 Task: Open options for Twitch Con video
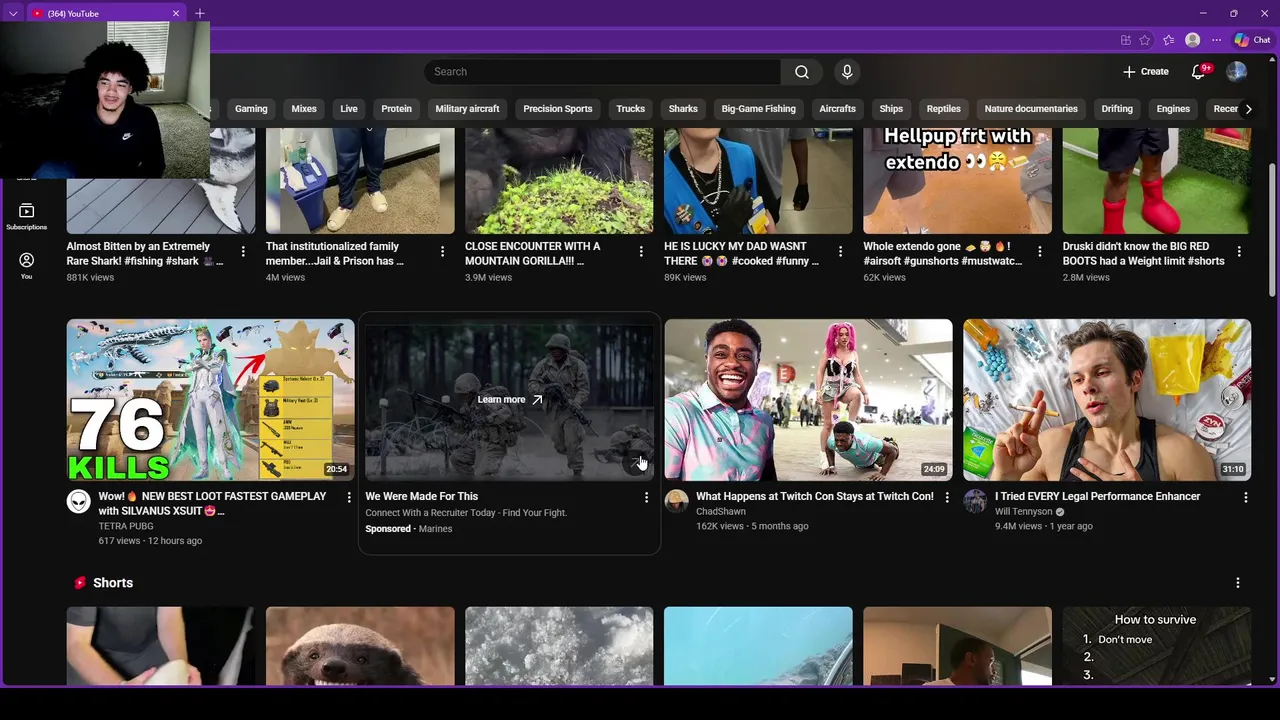[x=947, y=497]
